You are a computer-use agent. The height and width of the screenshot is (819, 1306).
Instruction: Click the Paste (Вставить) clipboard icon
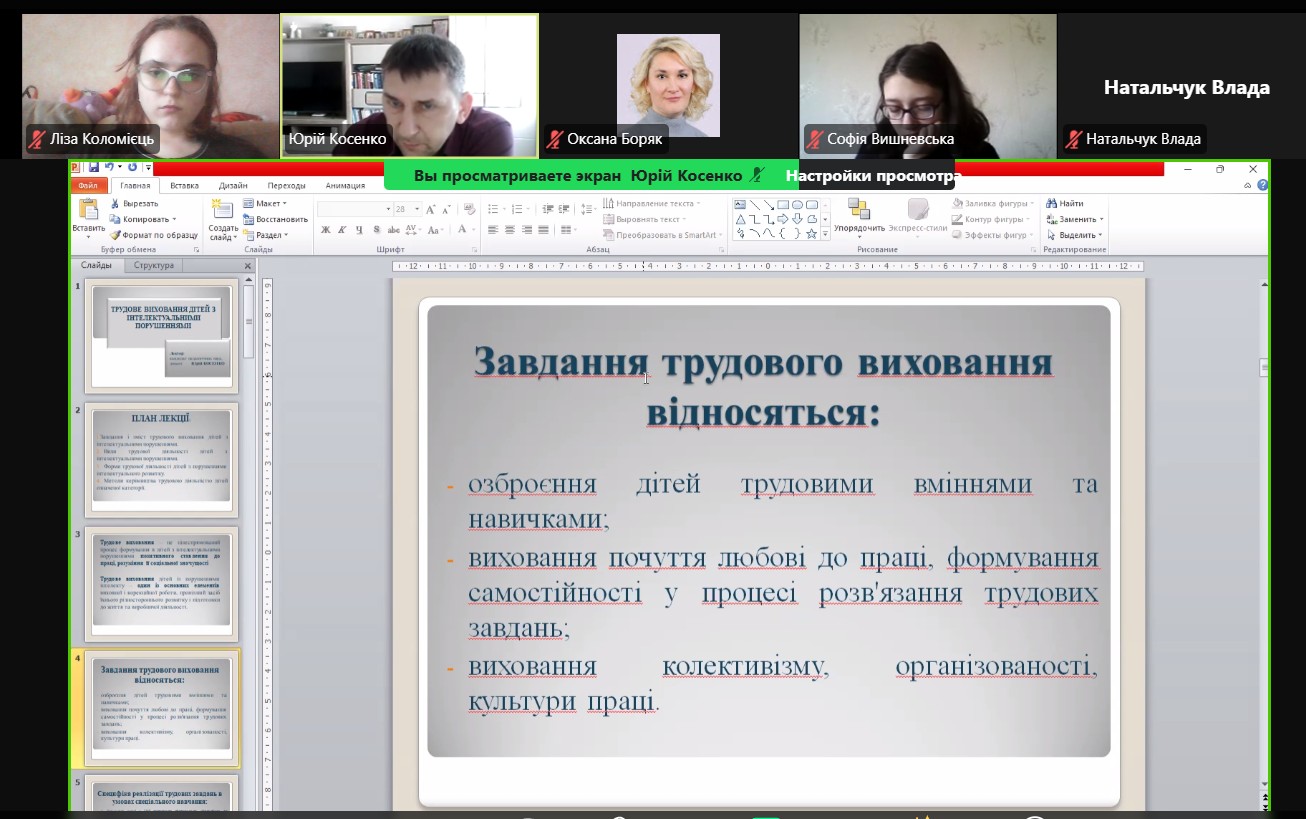[x=88, y=210]
